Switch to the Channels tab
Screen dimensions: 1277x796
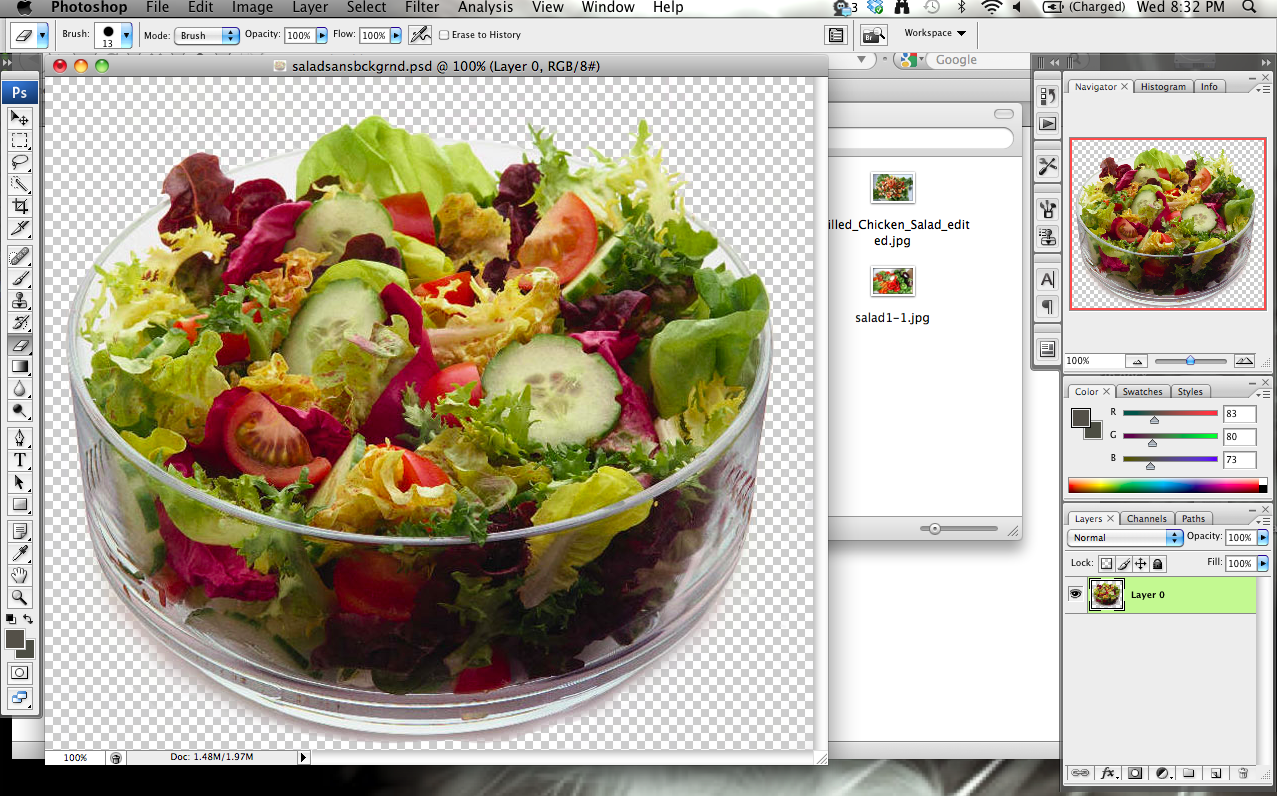[1146, 518]
